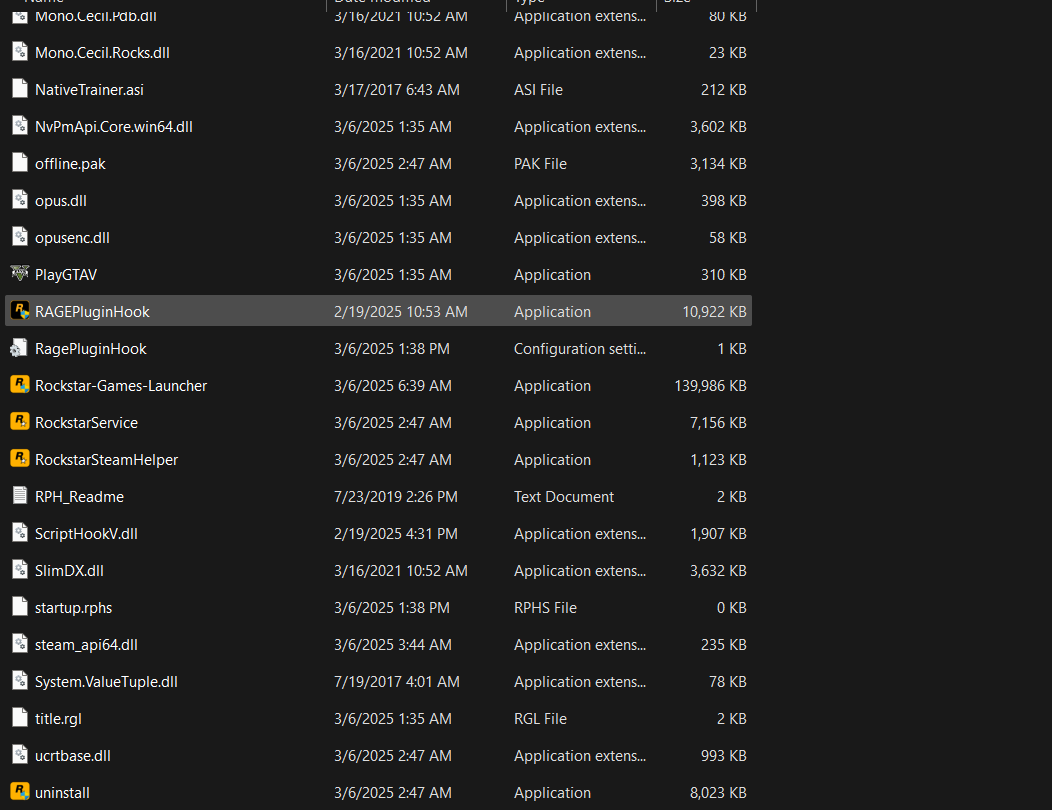Screen dimensions: 1052x810
Task: Click the System.ValueTuple.dll file icon
Action: click(x=20, y=681)
